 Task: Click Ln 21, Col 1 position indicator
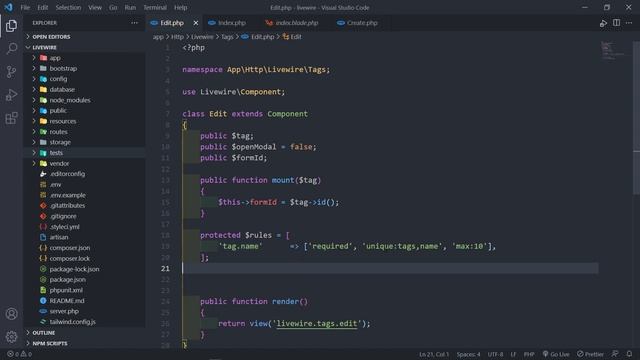433,354
